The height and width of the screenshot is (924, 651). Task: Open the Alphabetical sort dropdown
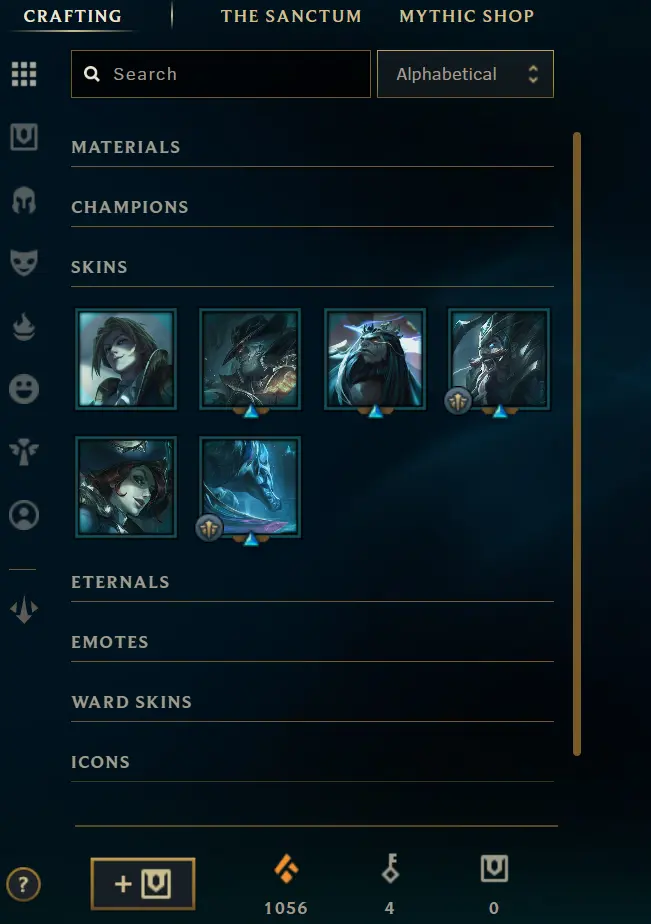point(465,74)
